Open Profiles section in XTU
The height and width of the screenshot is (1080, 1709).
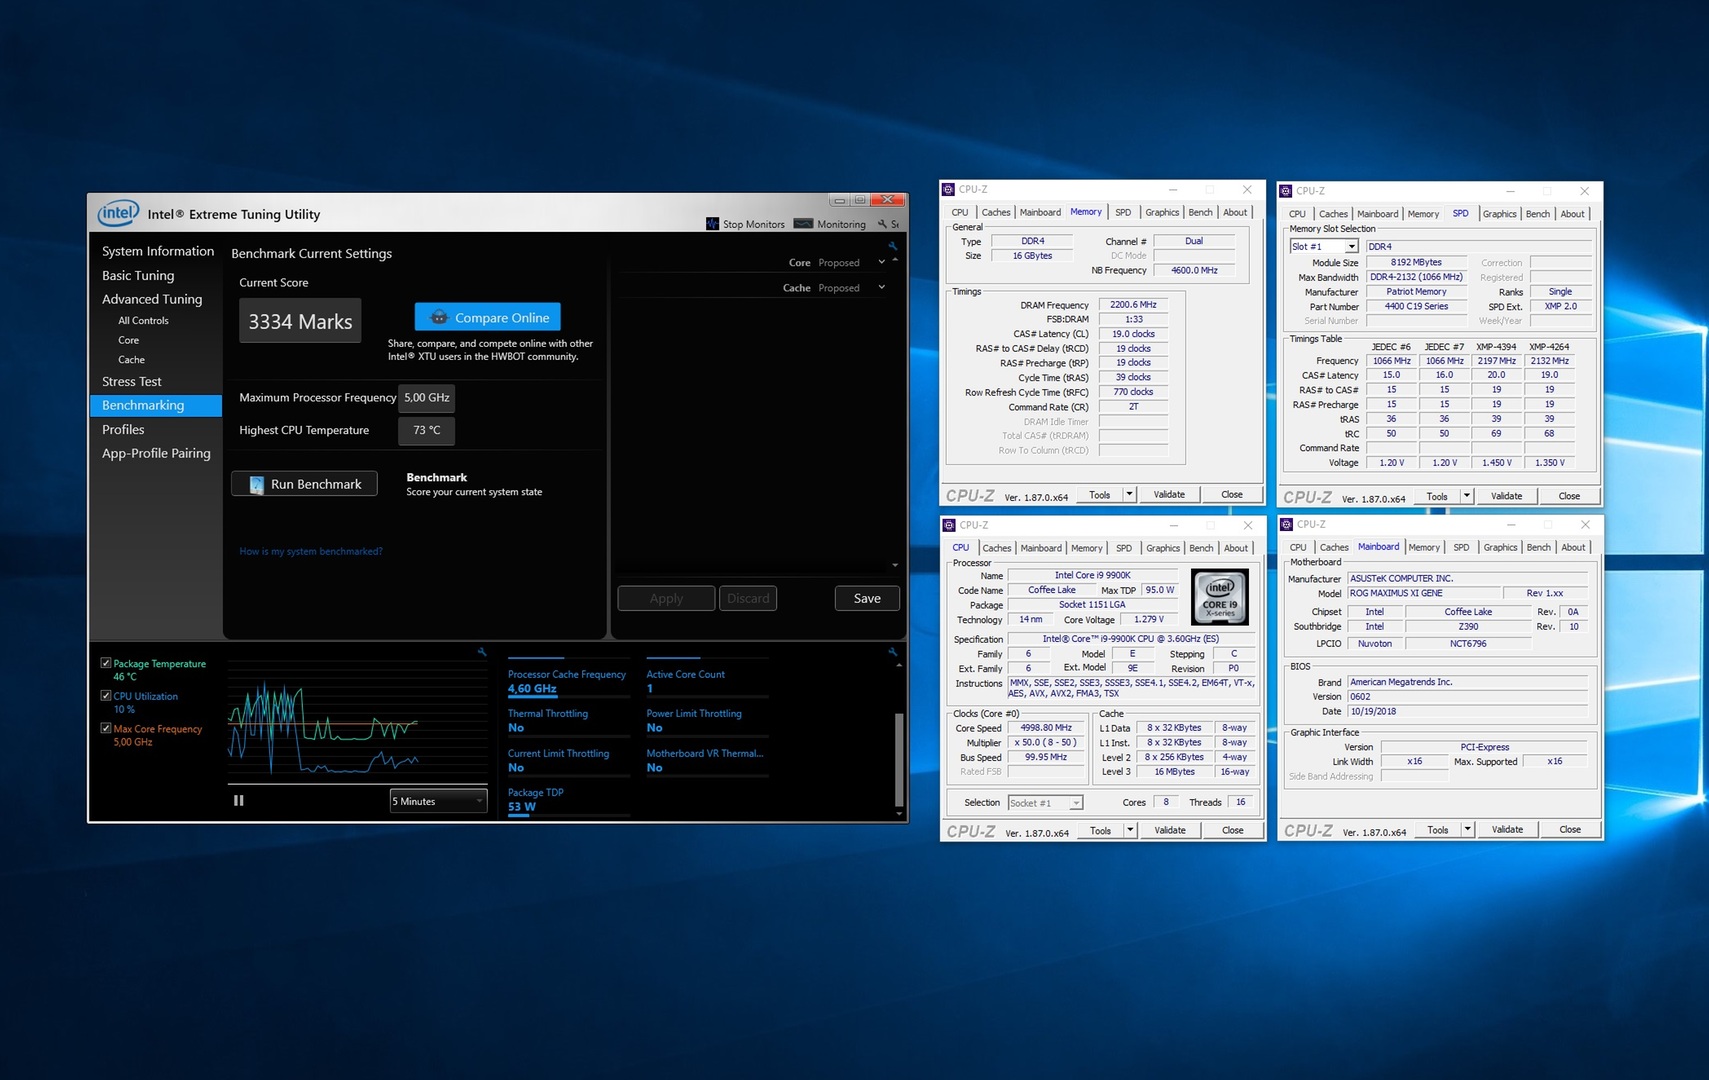pyautogui.click(x=123, y=429)
